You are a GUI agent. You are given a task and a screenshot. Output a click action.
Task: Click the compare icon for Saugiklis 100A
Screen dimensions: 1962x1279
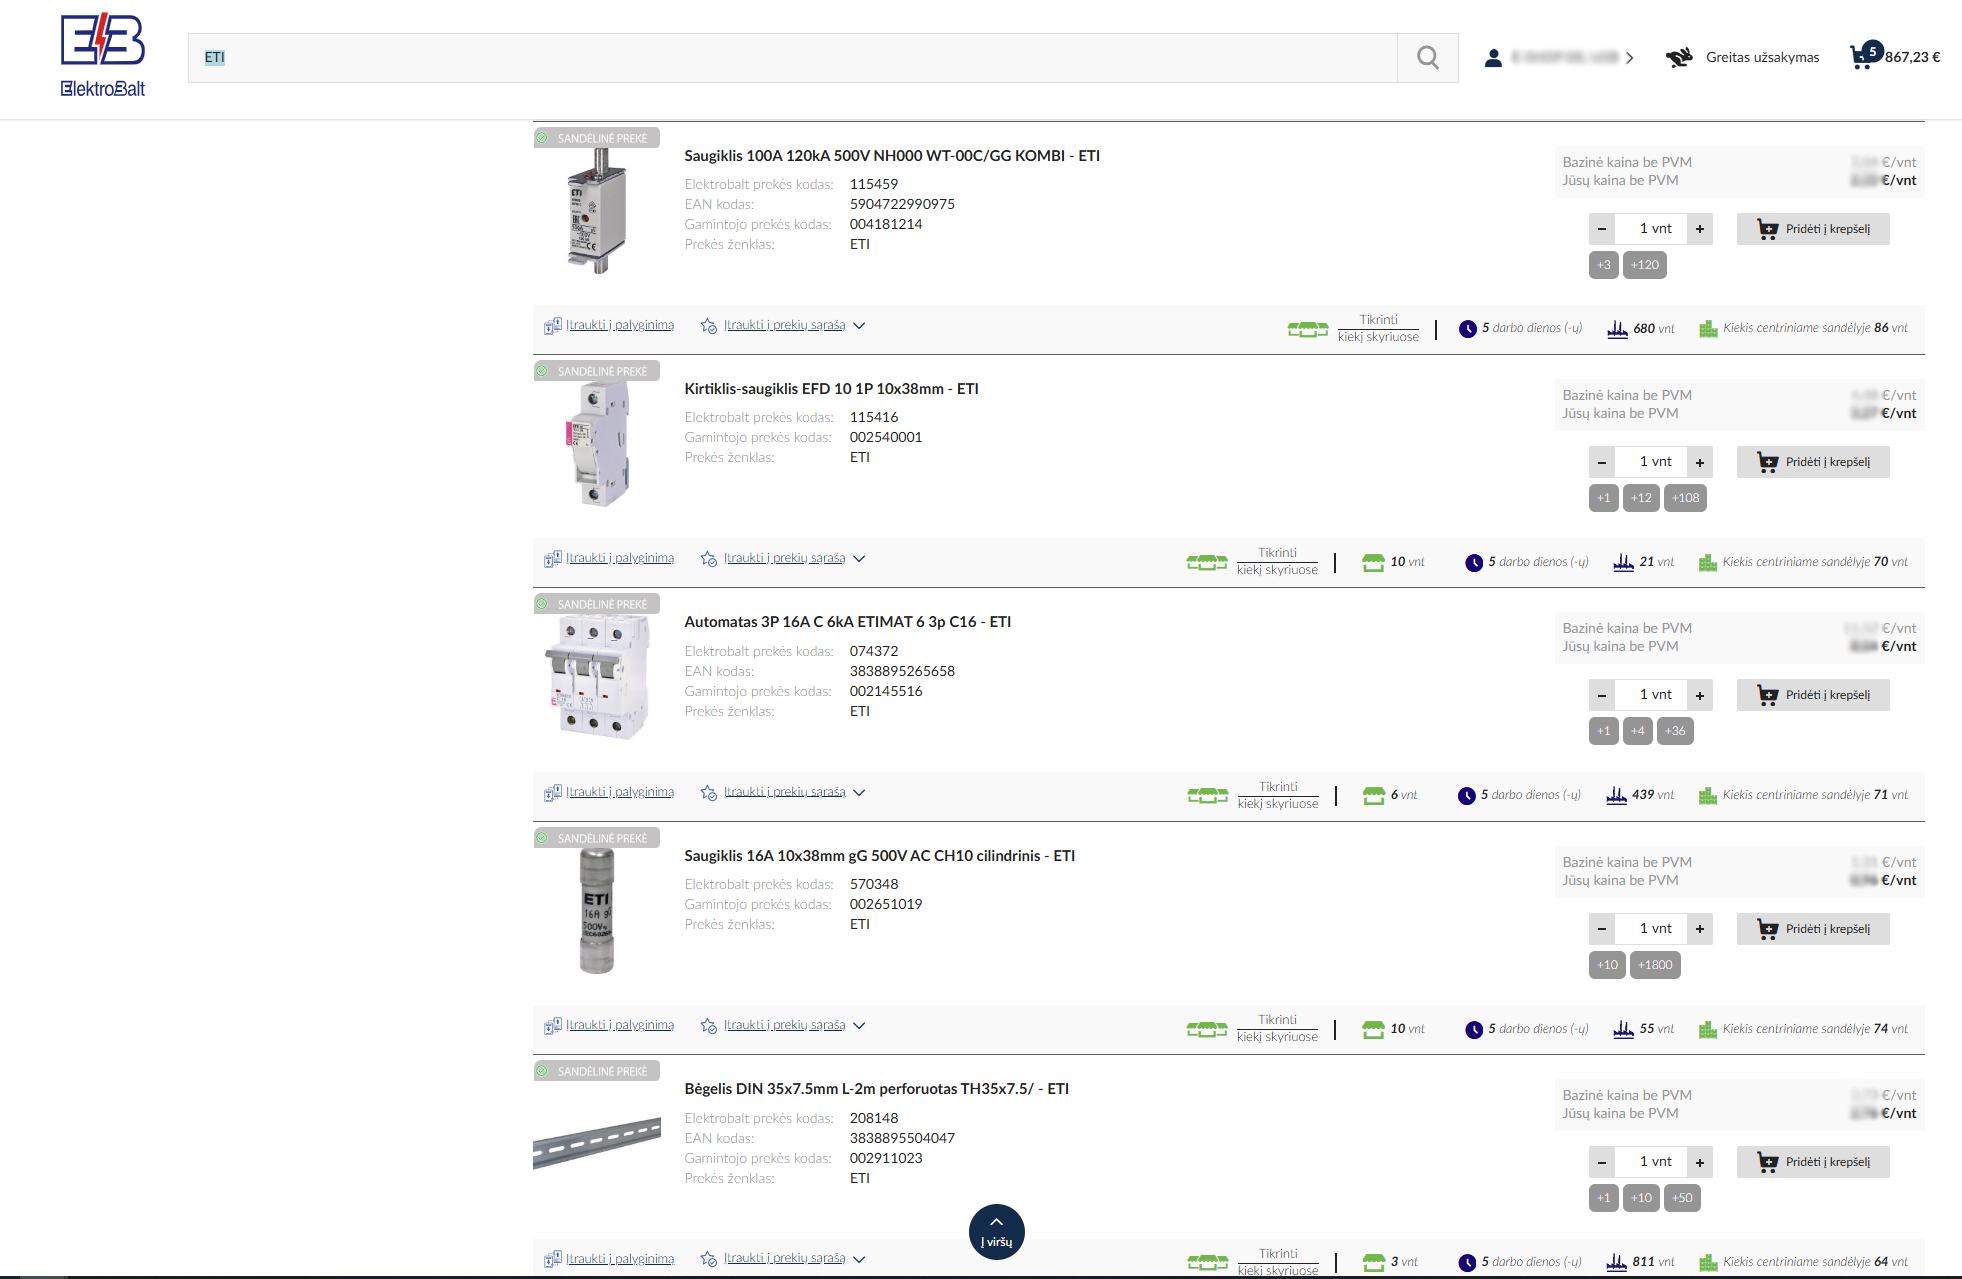click(552, 326)
